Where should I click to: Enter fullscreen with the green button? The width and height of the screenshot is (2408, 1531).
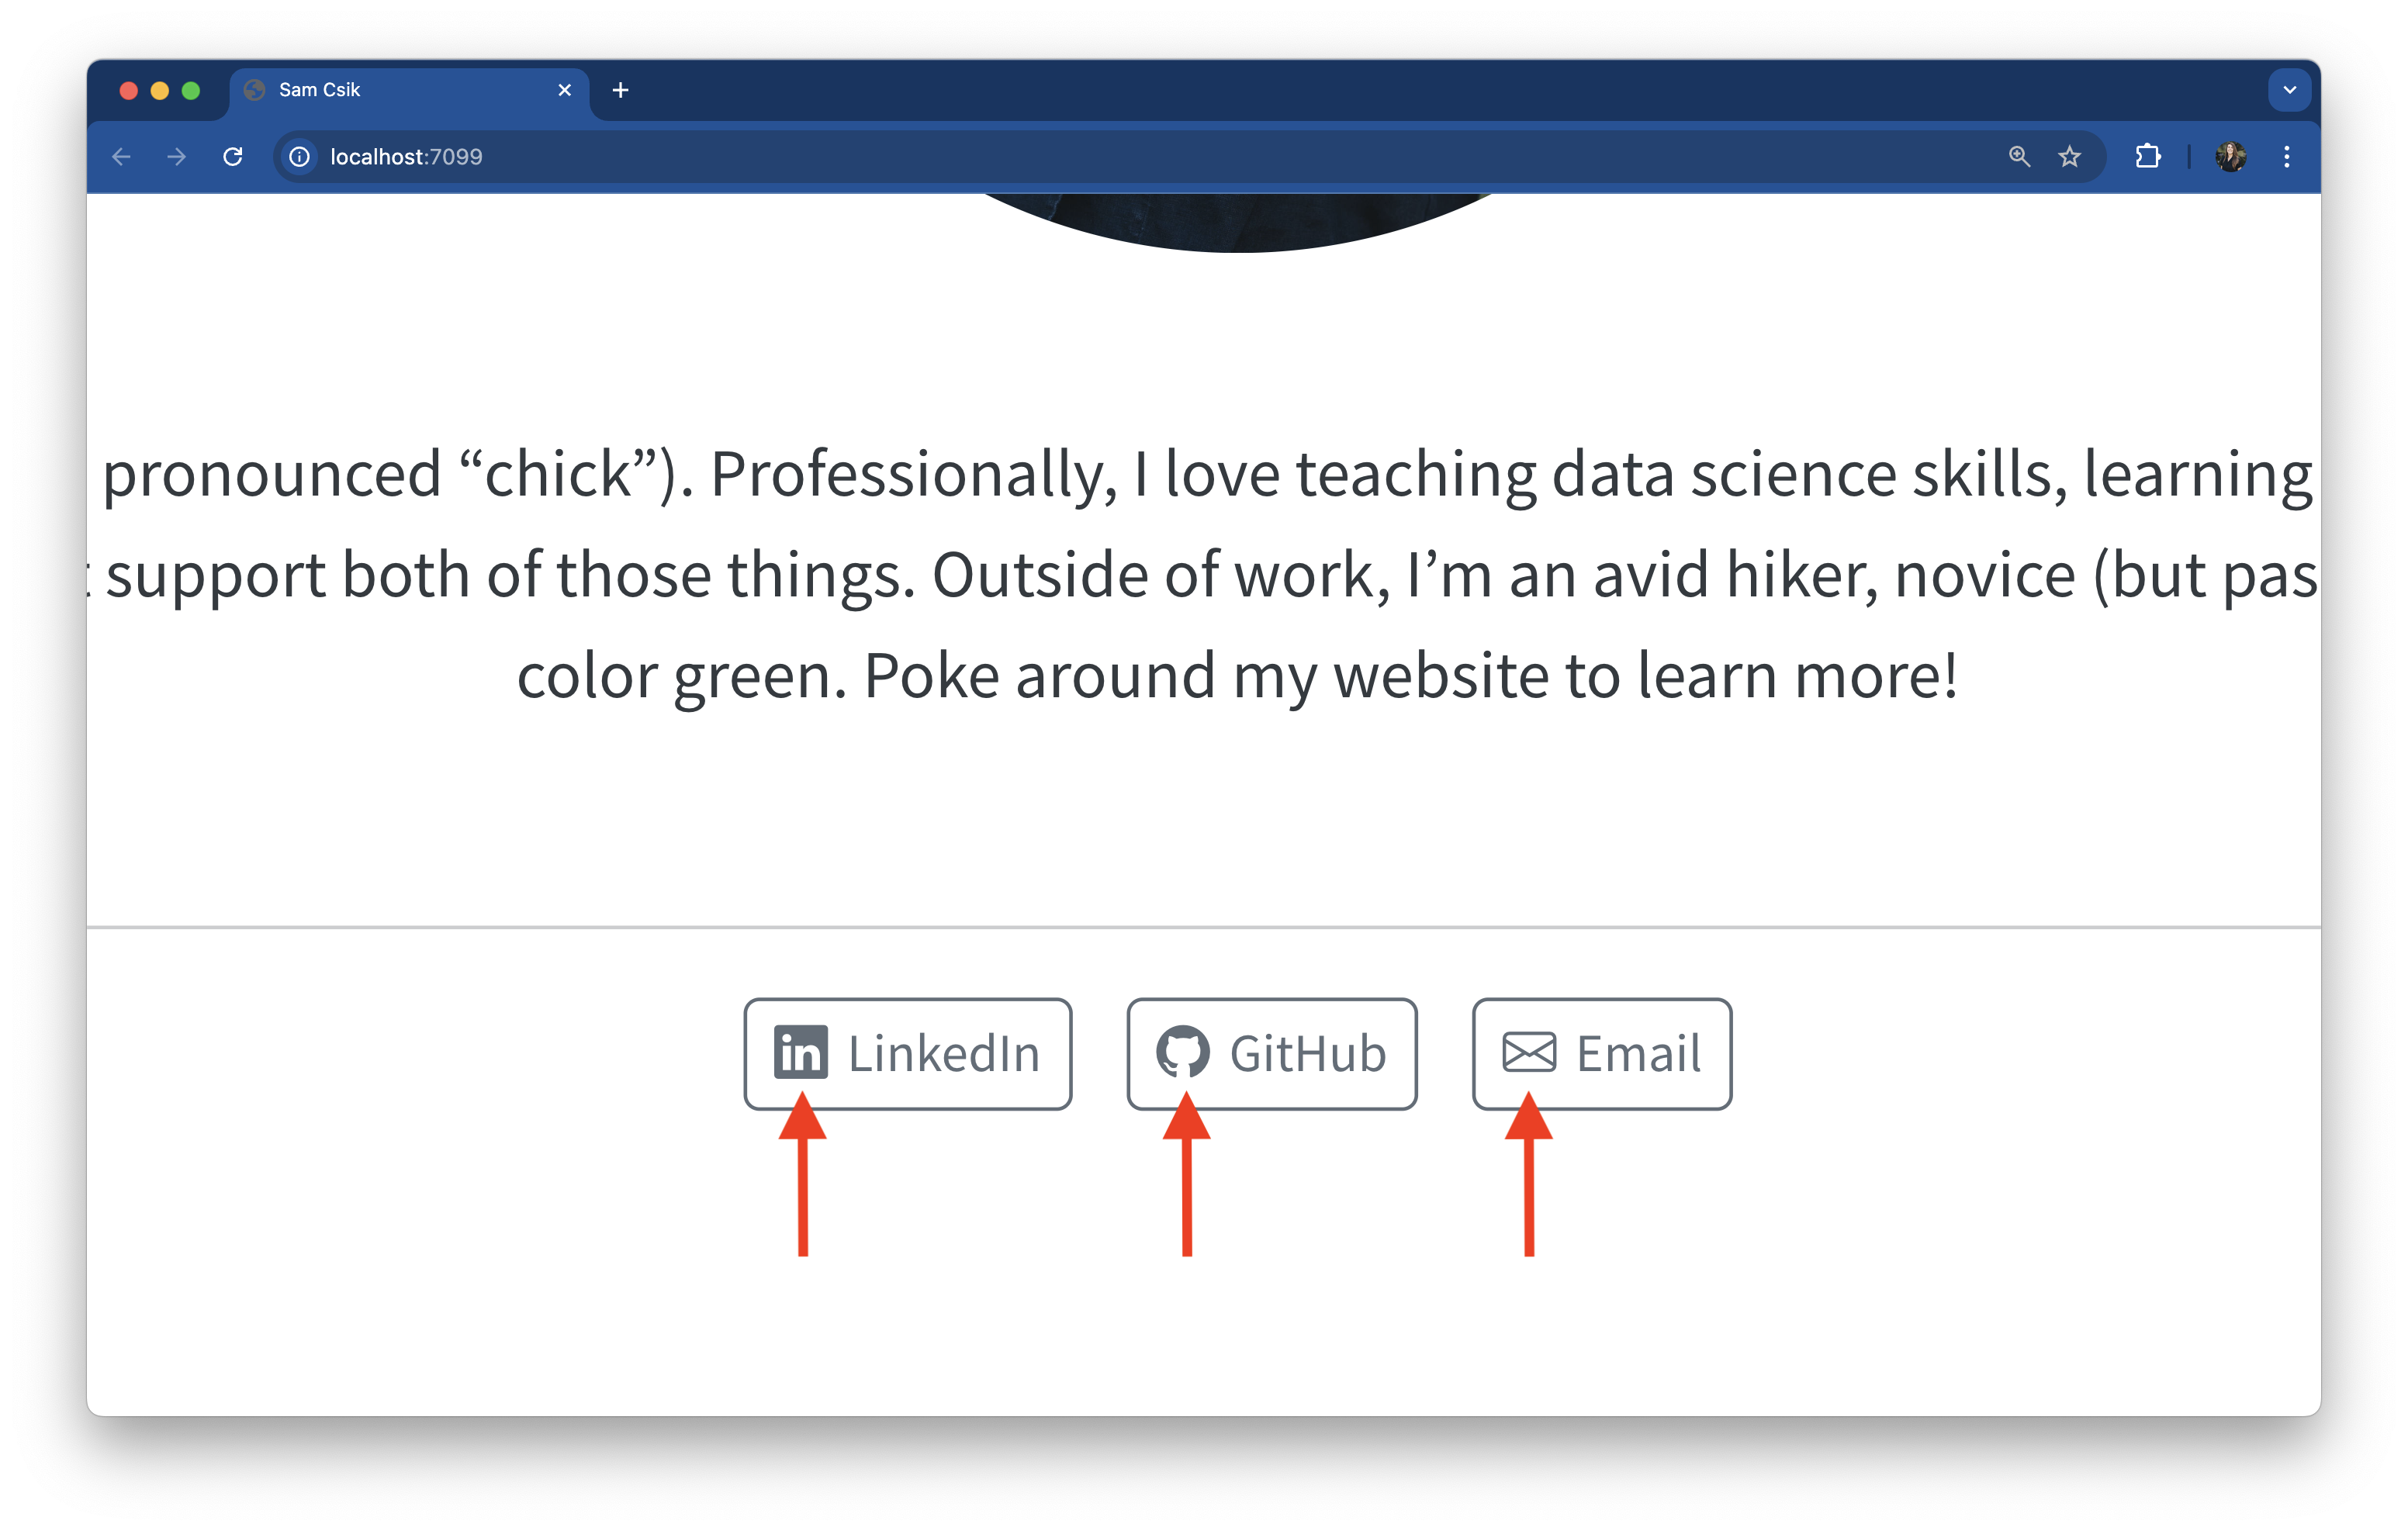191,91
